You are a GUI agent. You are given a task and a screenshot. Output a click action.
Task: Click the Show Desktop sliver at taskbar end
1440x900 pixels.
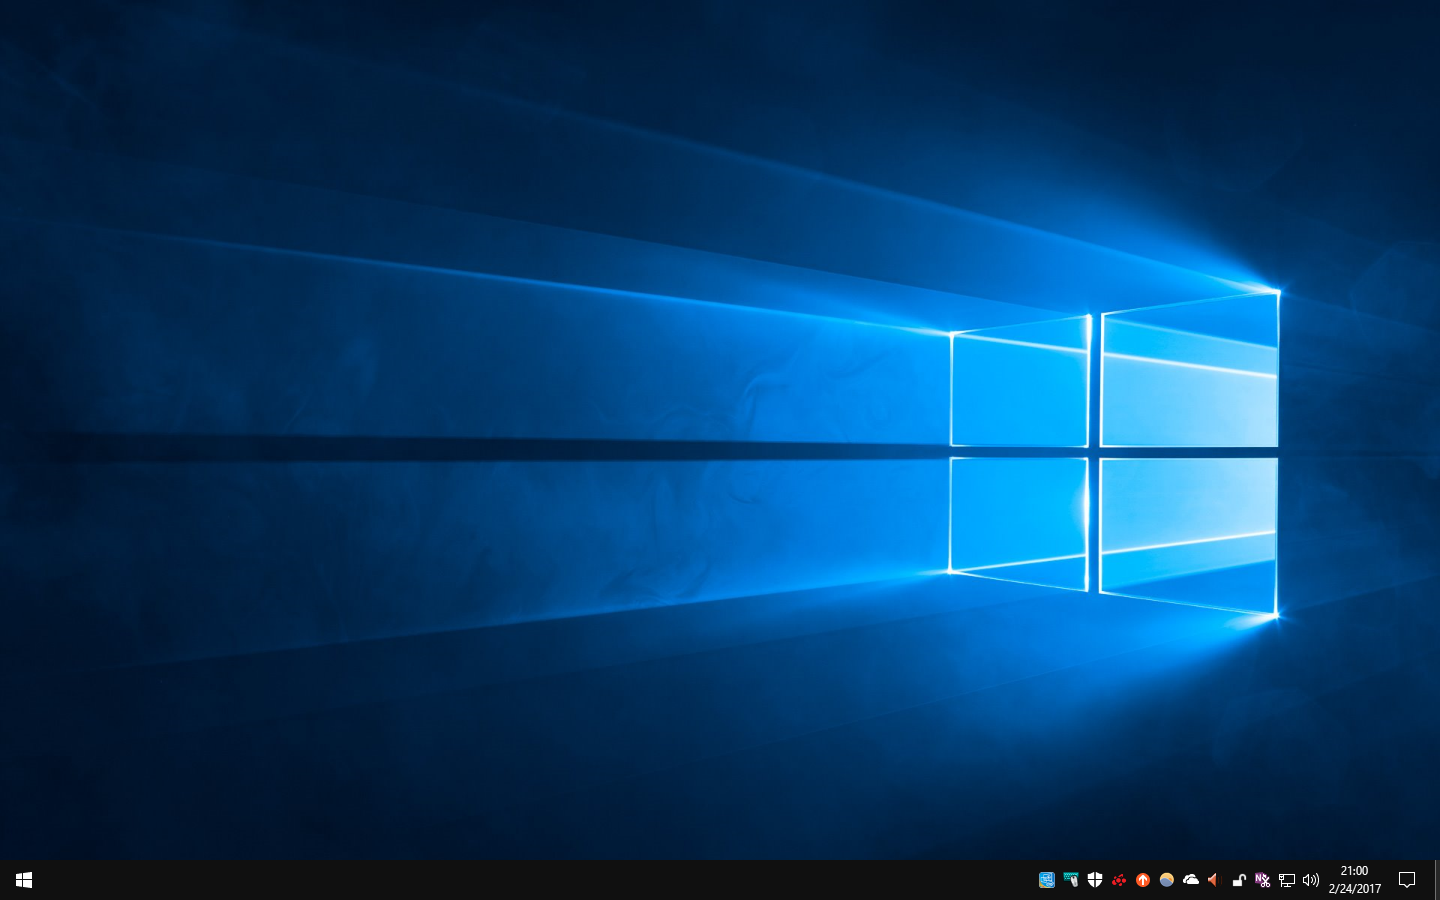[x=1437, y=880]
